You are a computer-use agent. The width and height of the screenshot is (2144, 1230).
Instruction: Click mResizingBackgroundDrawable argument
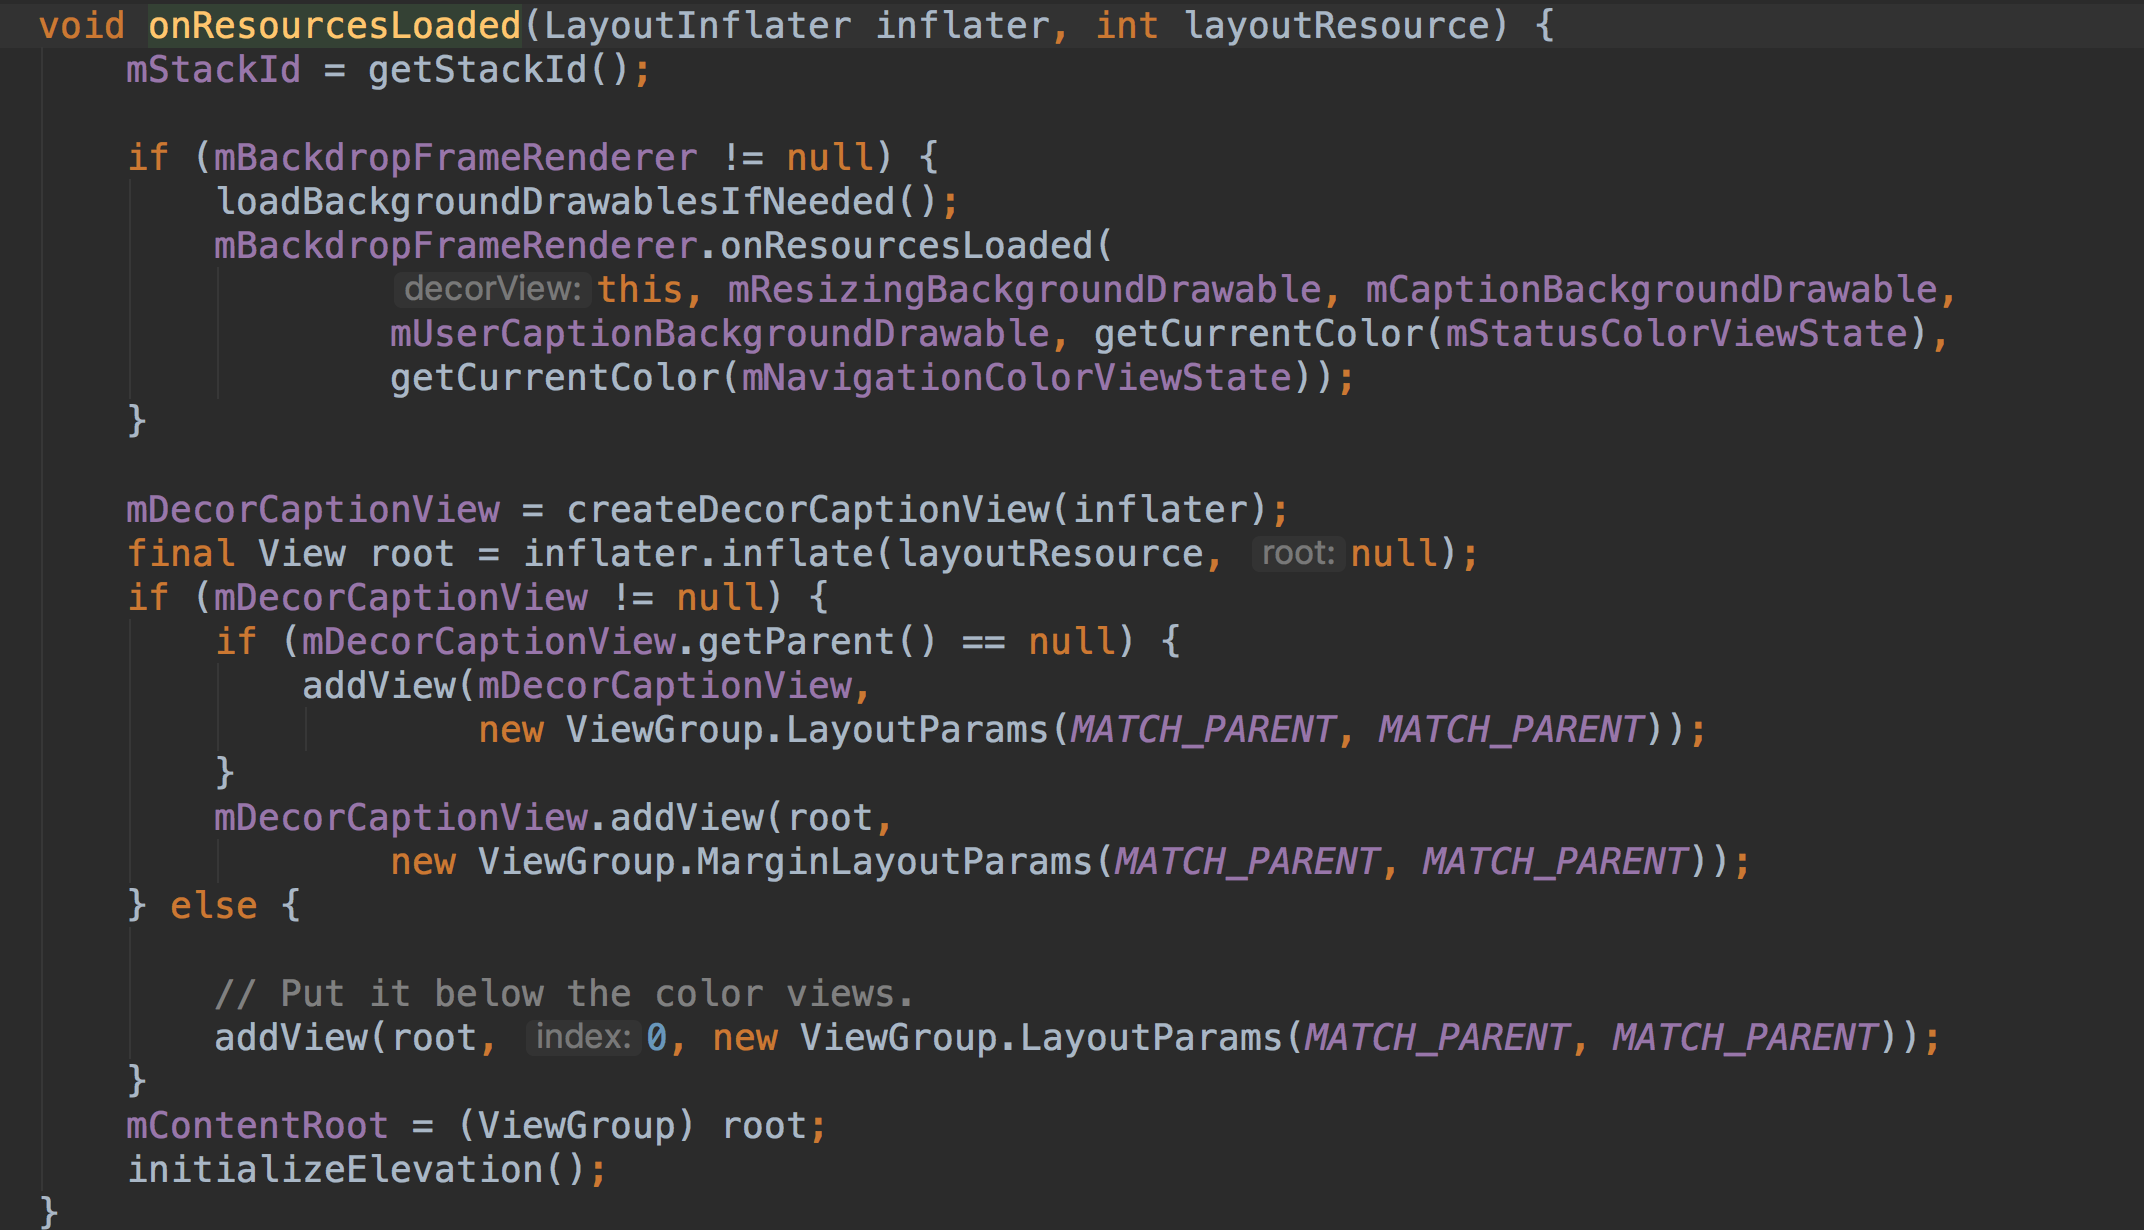coord(1024,290)
